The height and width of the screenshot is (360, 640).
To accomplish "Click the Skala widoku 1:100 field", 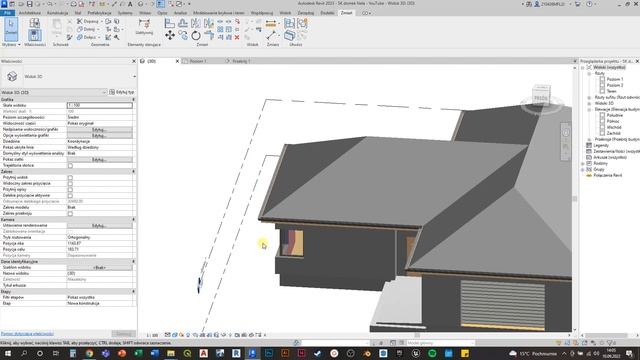I will click(100, 105).
